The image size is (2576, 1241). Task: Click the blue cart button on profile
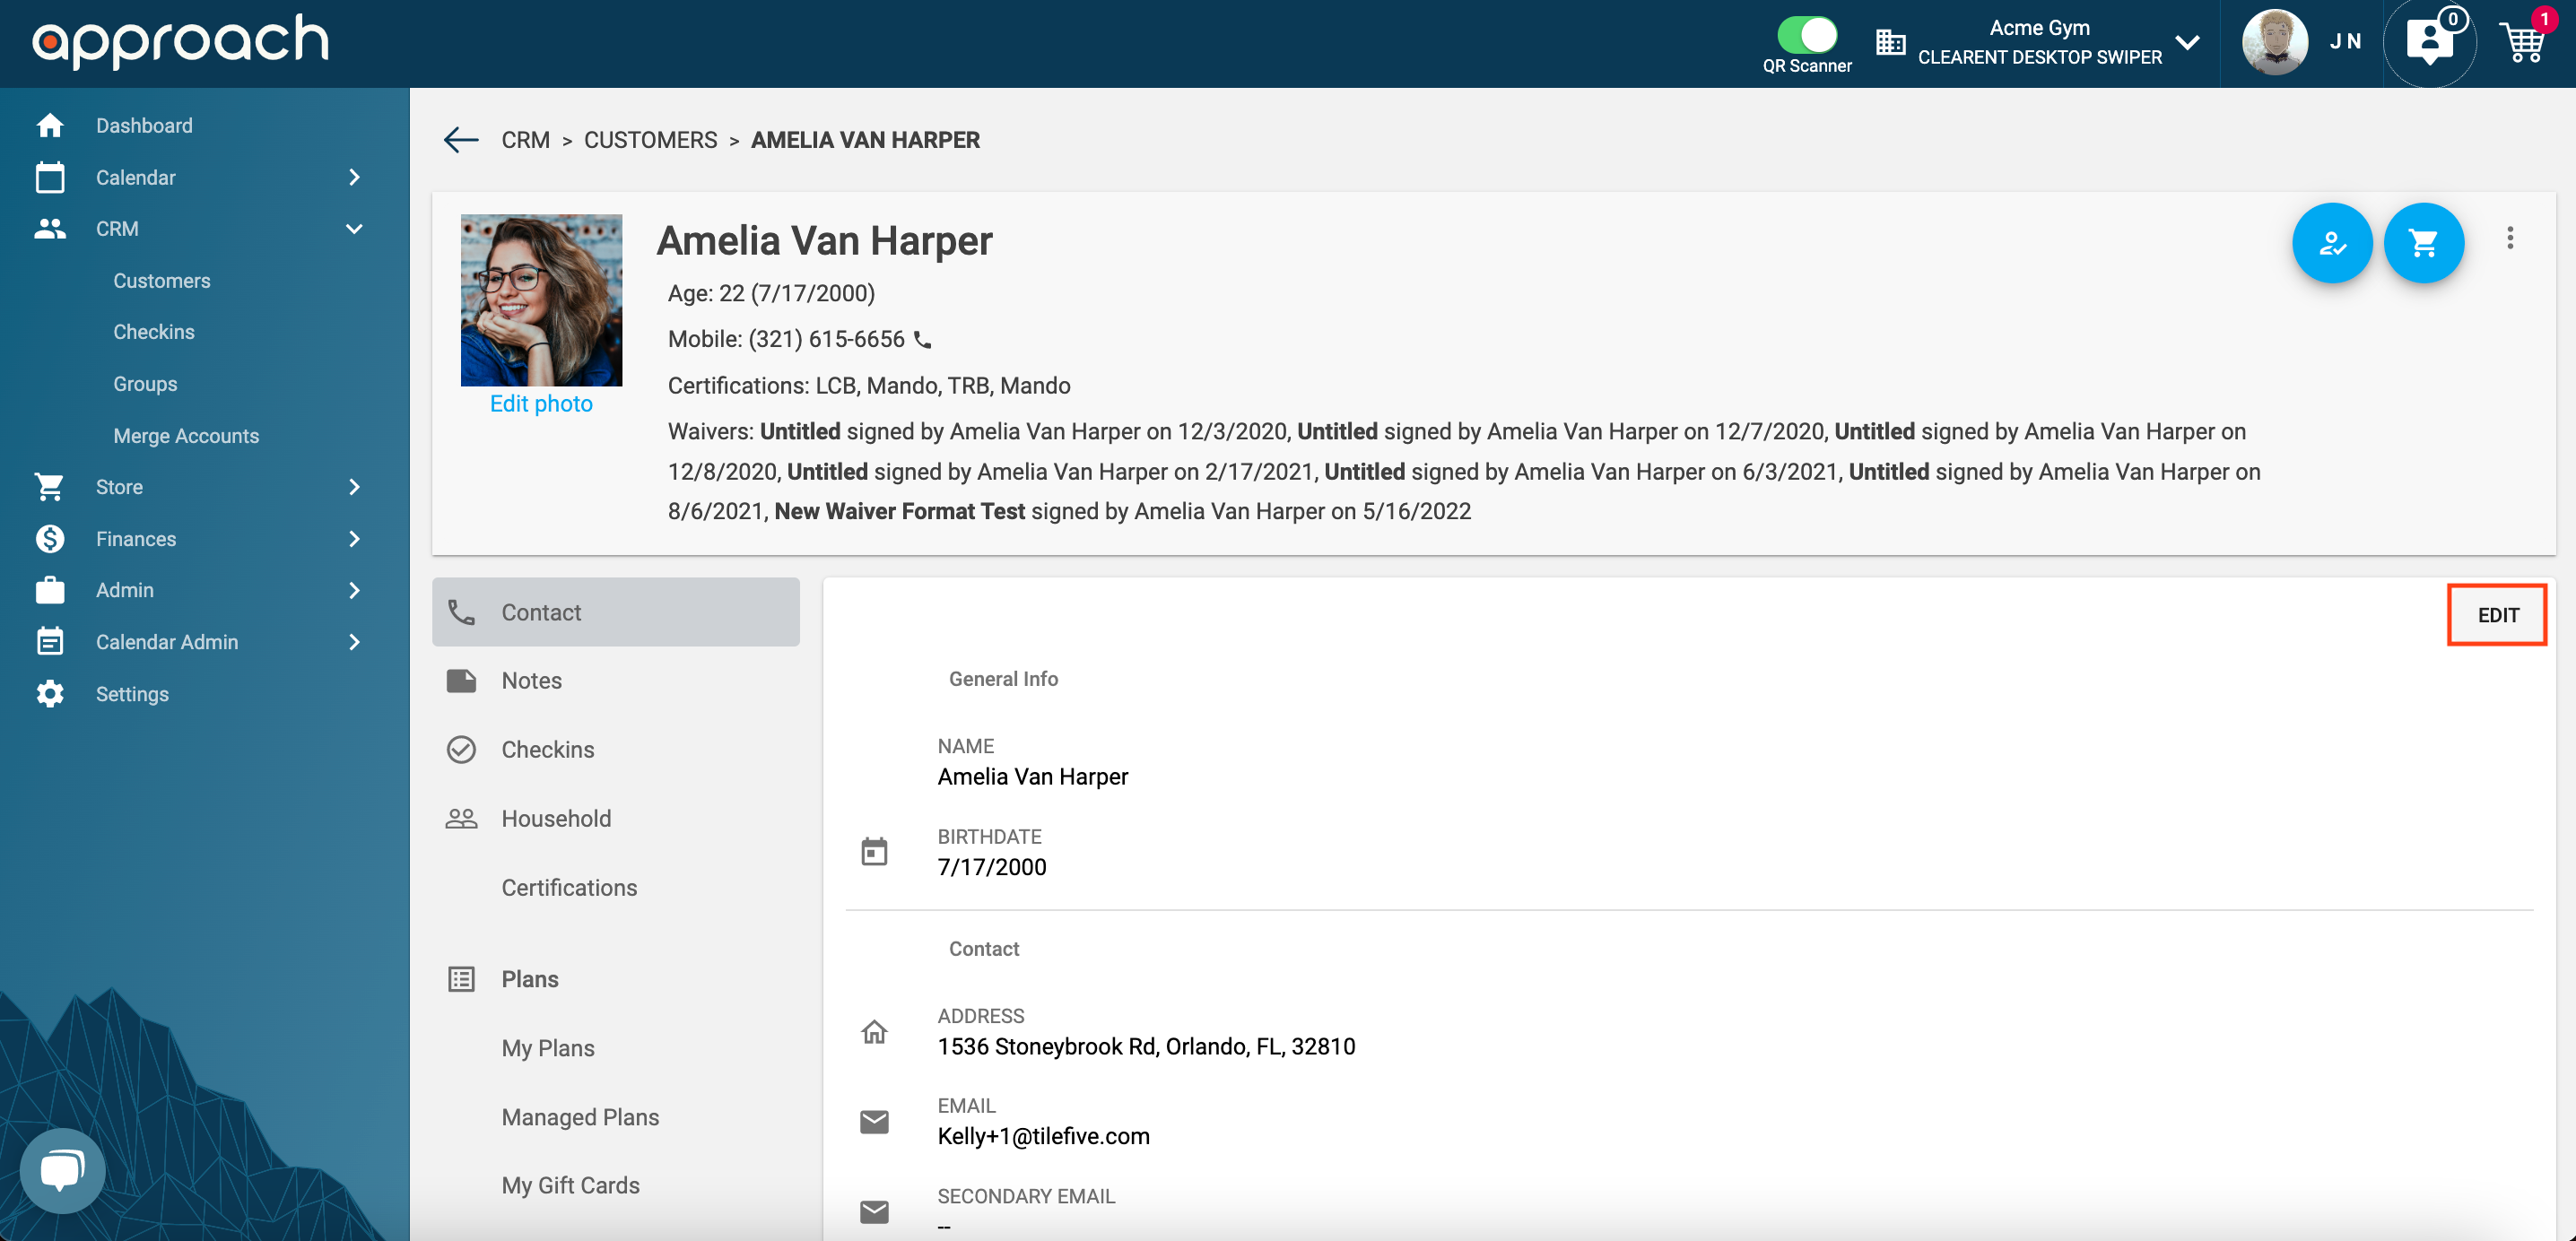2424,243
